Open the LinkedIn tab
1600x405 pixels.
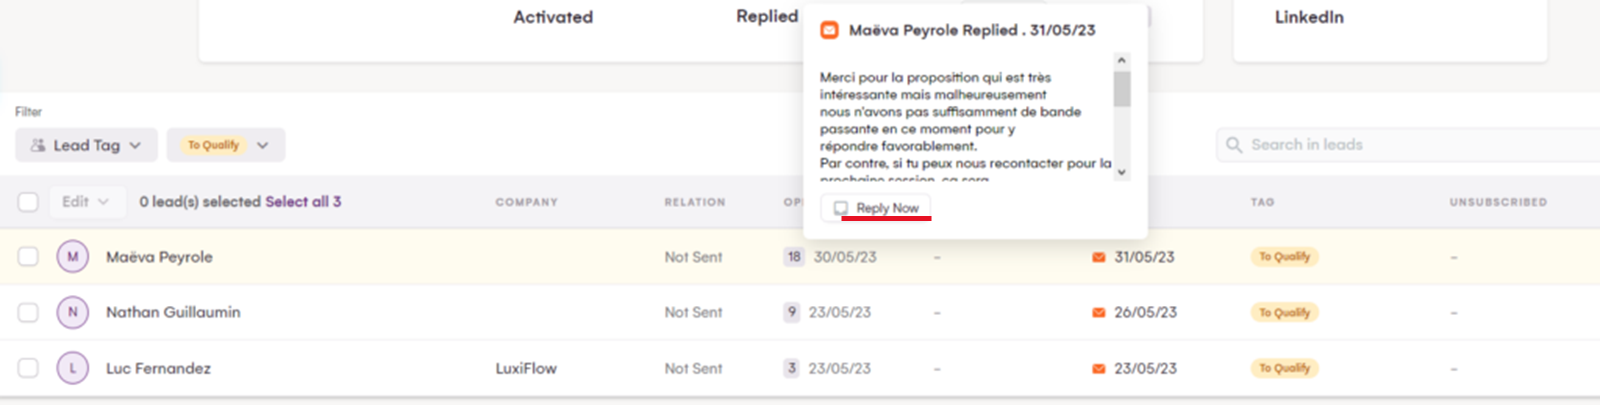click(x=1308, y=17)
